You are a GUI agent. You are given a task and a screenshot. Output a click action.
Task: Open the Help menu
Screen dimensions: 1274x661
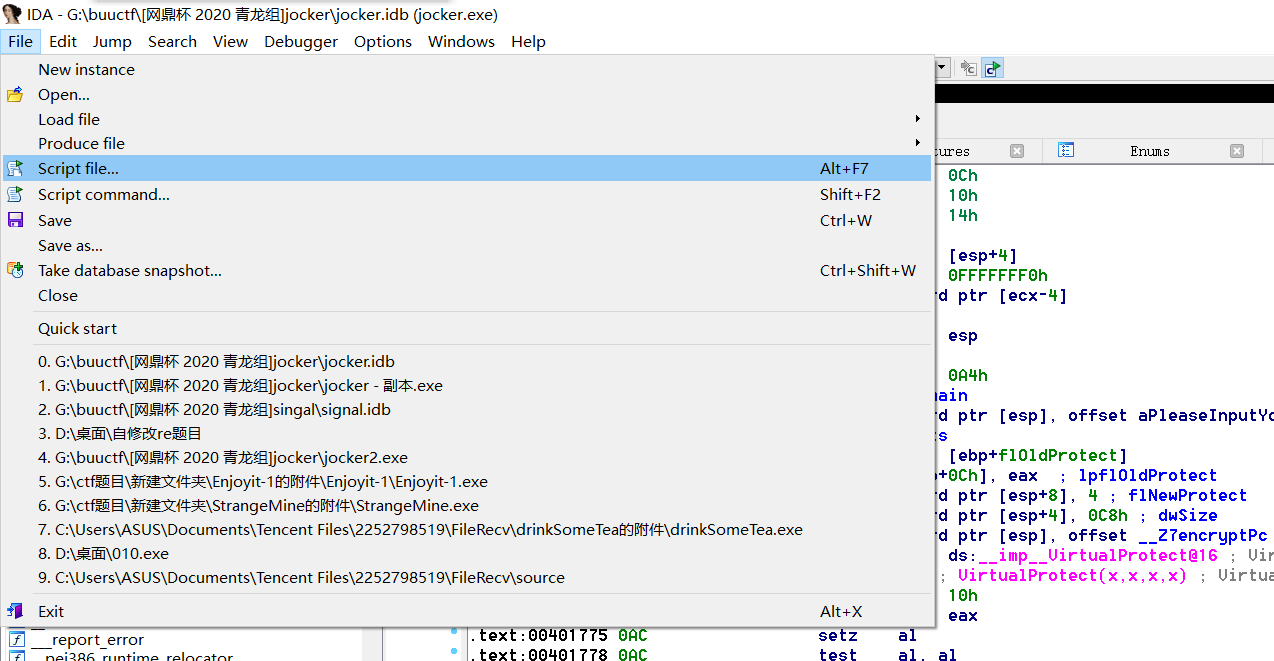[528, 41]
